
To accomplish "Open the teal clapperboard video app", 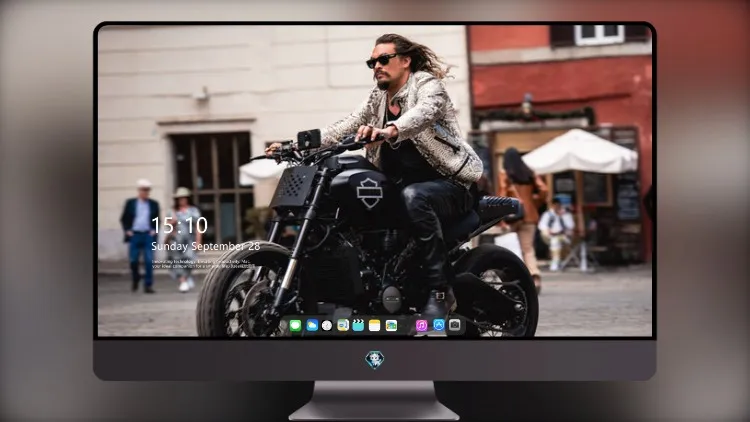I will [x=358, y=326].
